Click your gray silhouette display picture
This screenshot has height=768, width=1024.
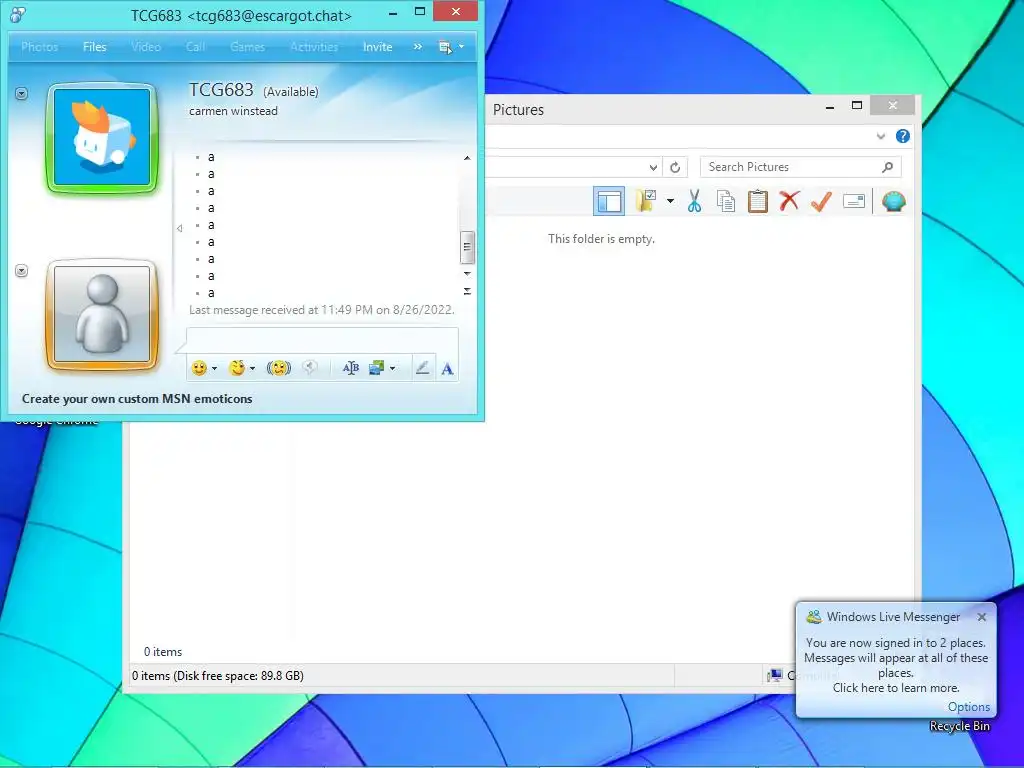coord(103,314)
